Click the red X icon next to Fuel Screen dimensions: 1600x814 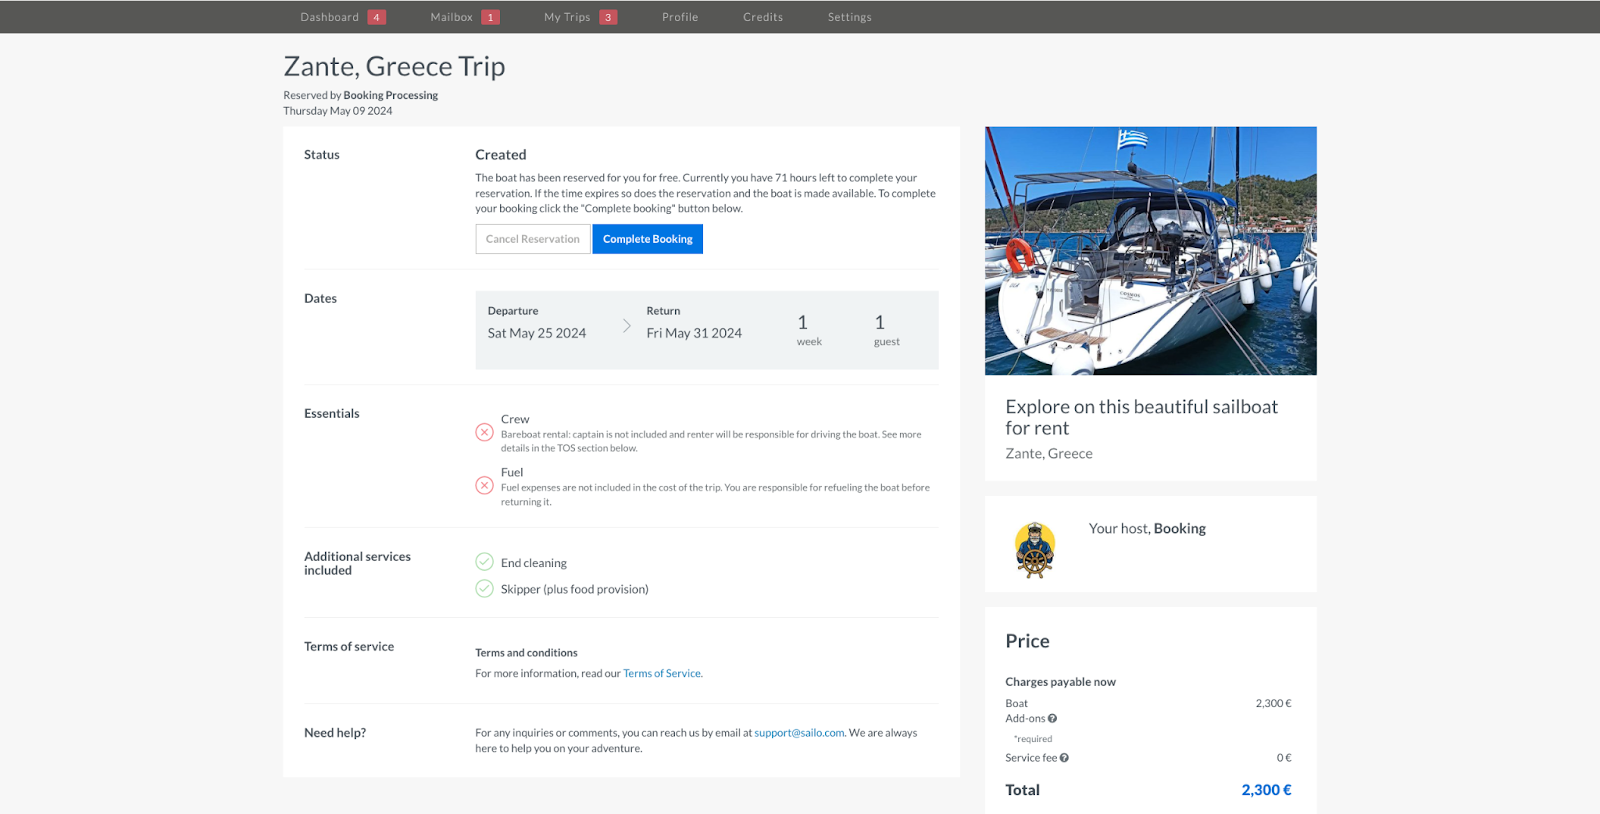point(484,486)
